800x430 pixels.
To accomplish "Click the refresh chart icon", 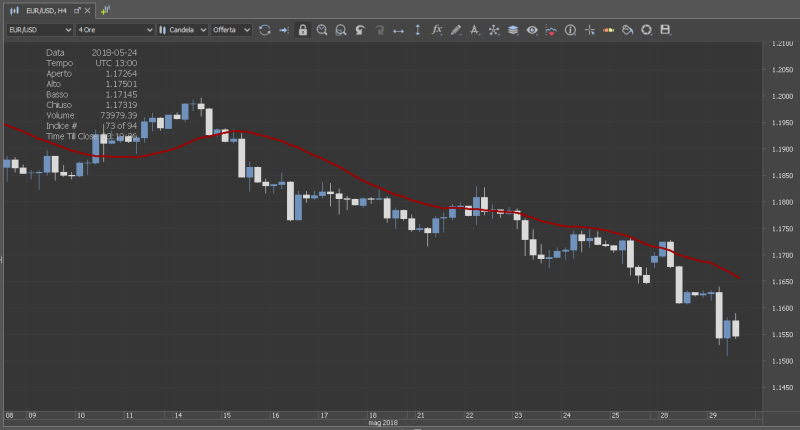I will (265, 30).
